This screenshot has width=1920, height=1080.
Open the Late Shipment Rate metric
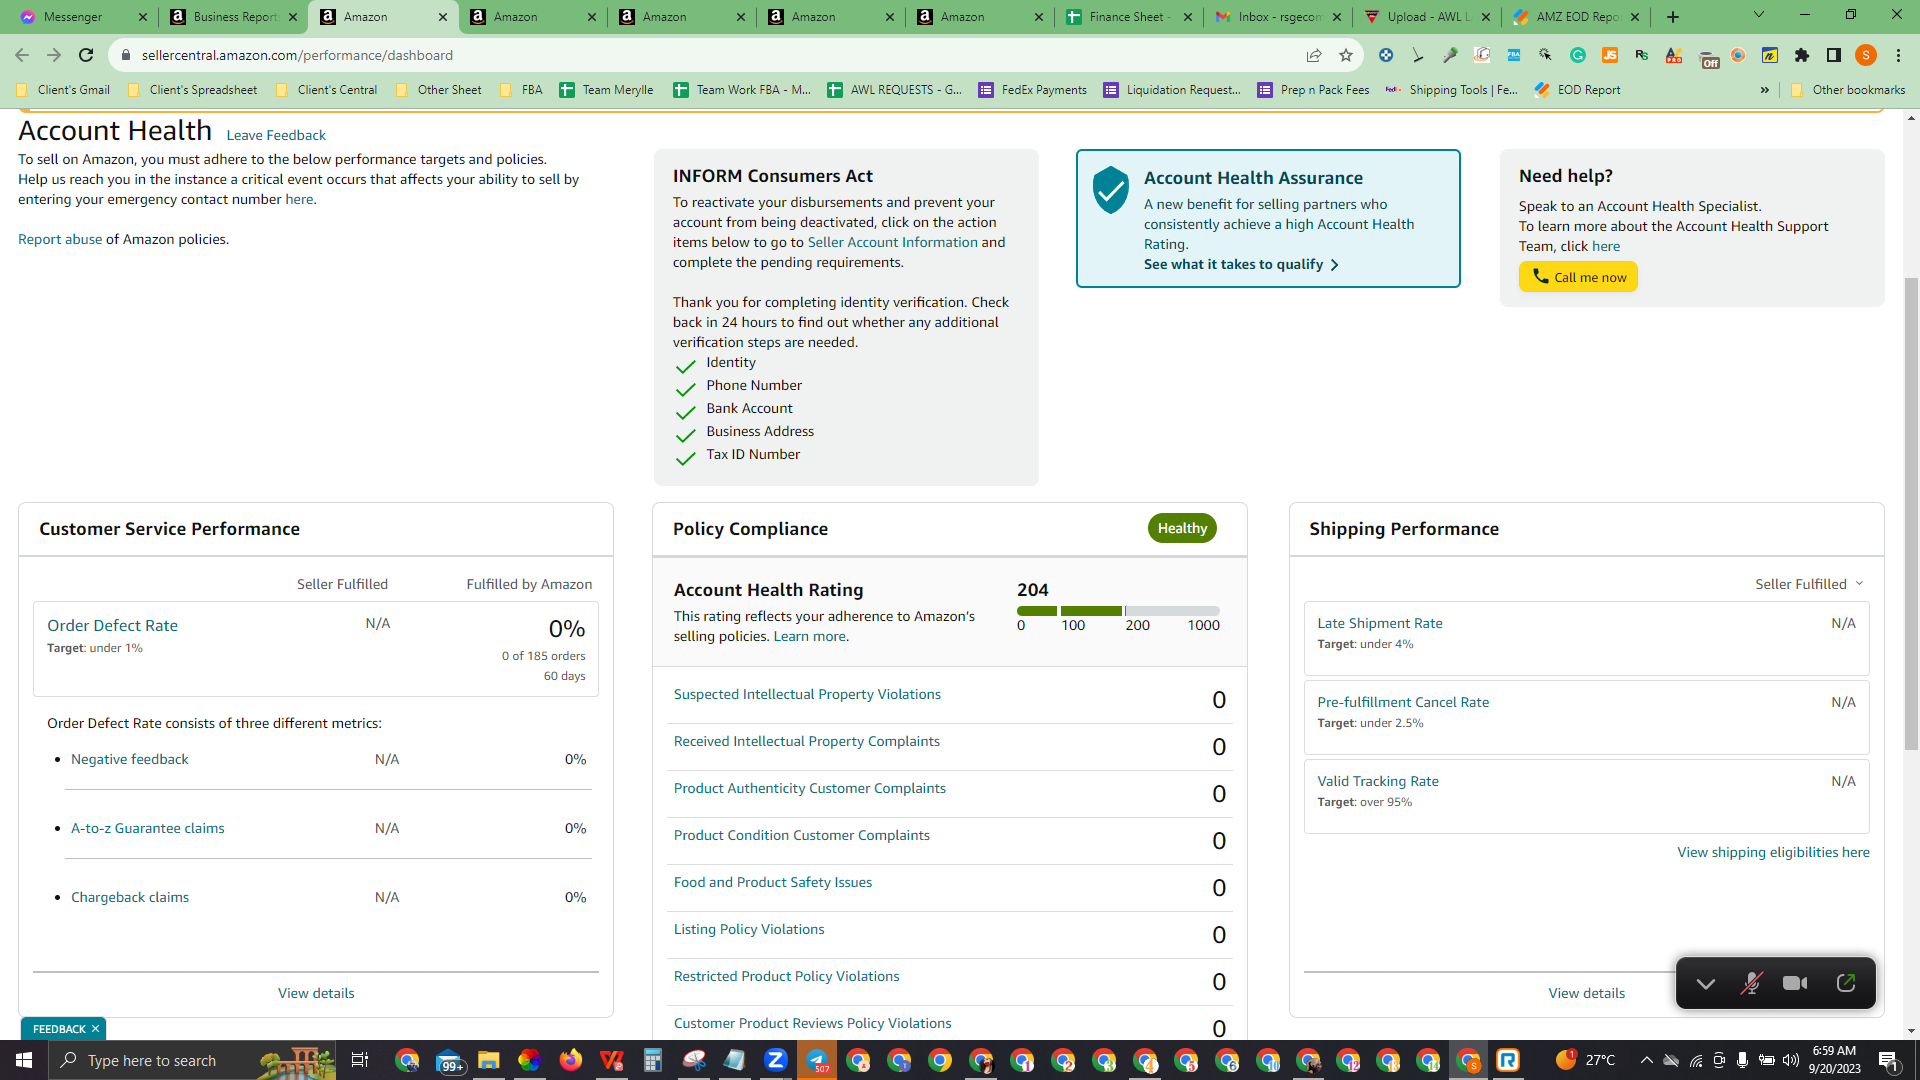point(1380,623)
